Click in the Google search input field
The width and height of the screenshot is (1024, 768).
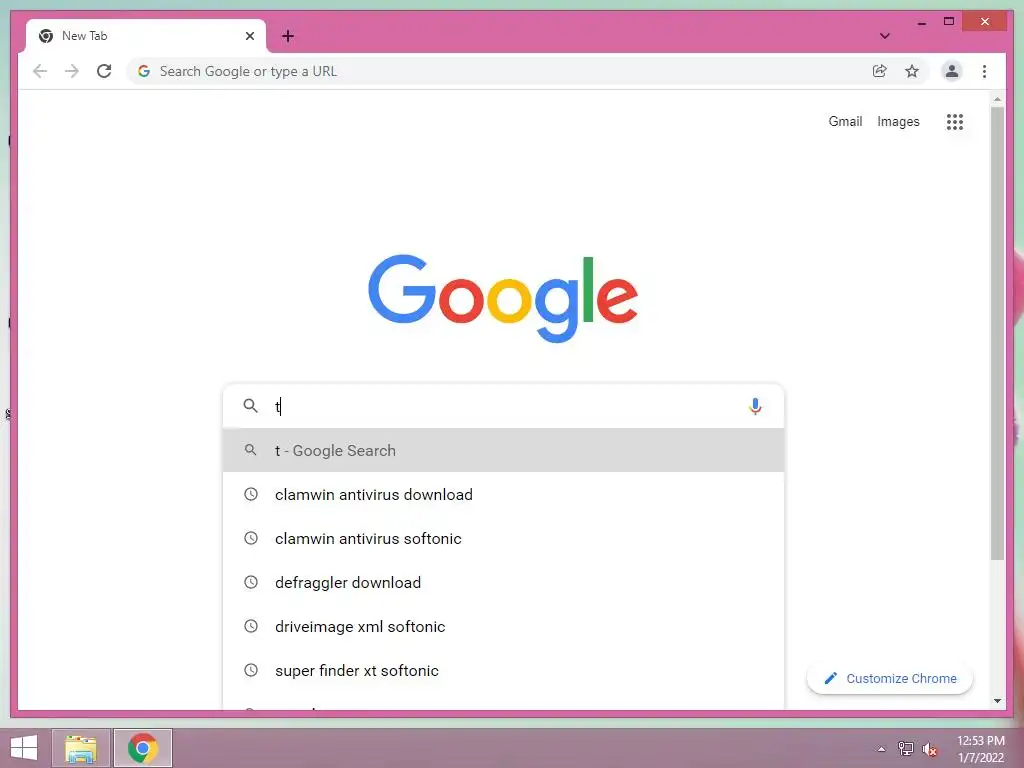pyautogui.click(x=506, y=406)
